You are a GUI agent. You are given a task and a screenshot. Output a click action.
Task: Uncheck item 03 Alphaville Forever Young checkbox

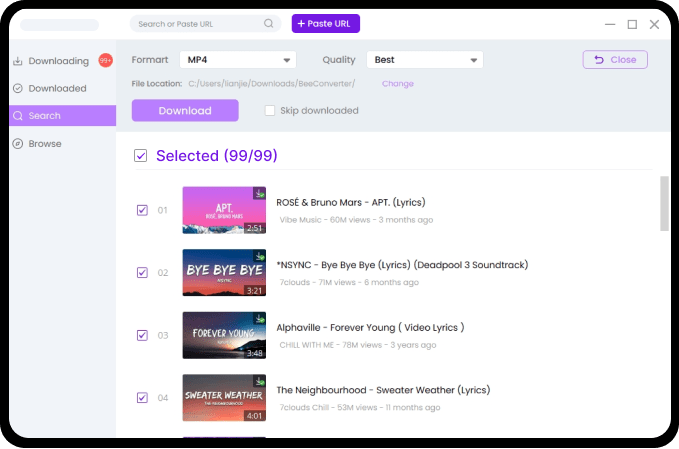coord(142,335)
